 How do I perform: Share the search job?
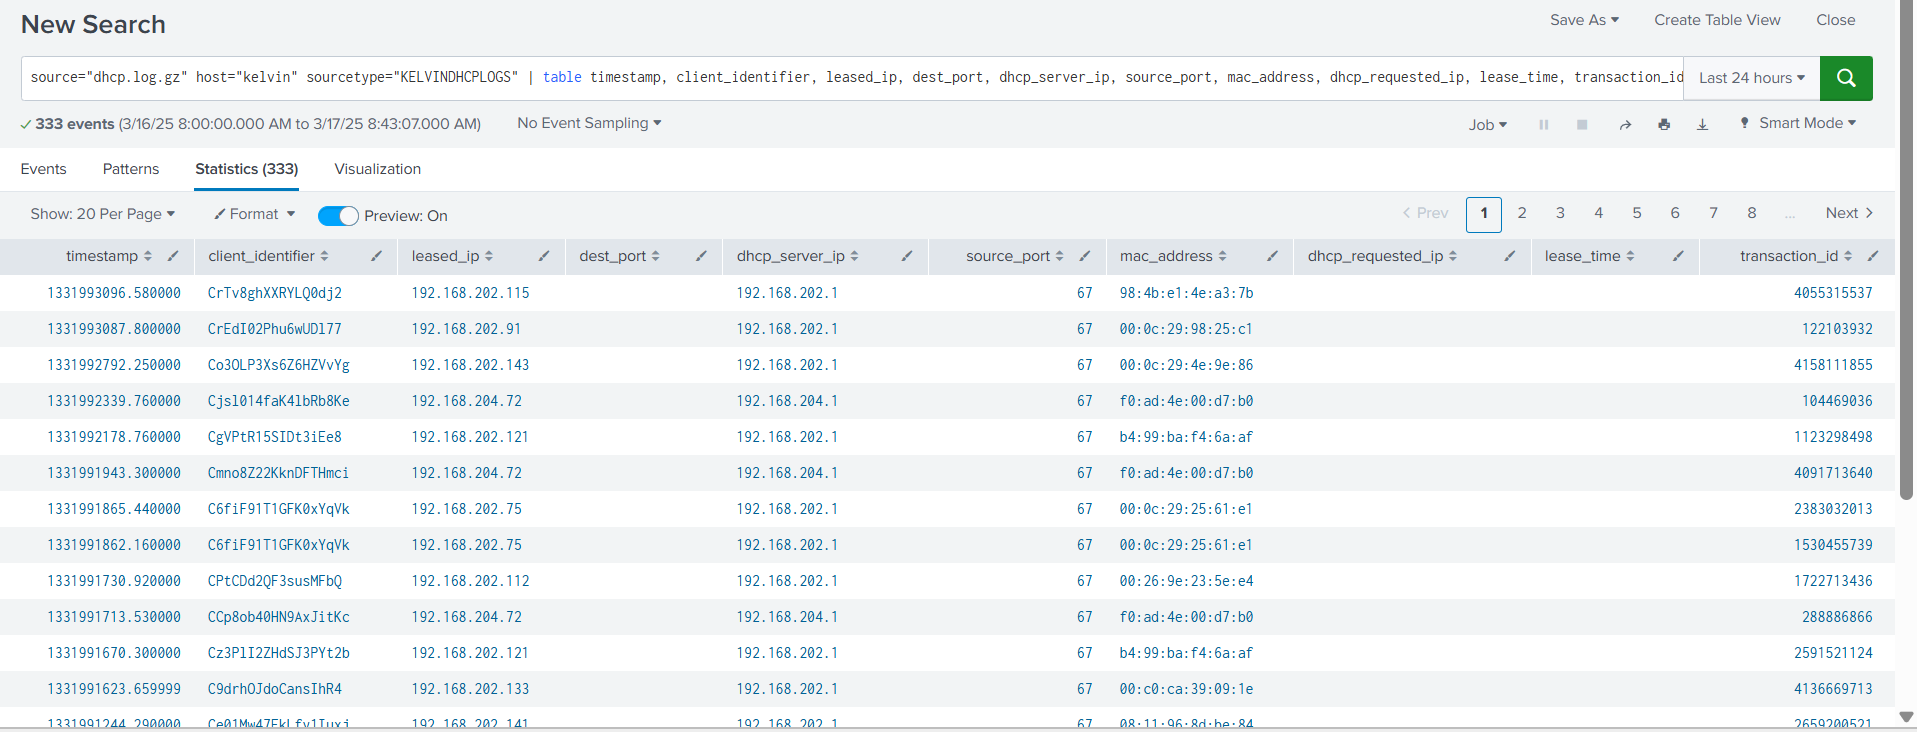tap(1625, 125)
